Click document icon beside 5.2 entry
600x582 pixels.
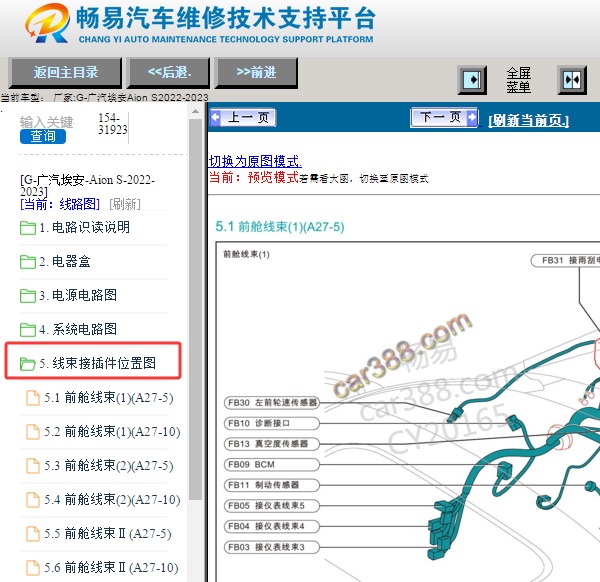(x=33, y=432)
